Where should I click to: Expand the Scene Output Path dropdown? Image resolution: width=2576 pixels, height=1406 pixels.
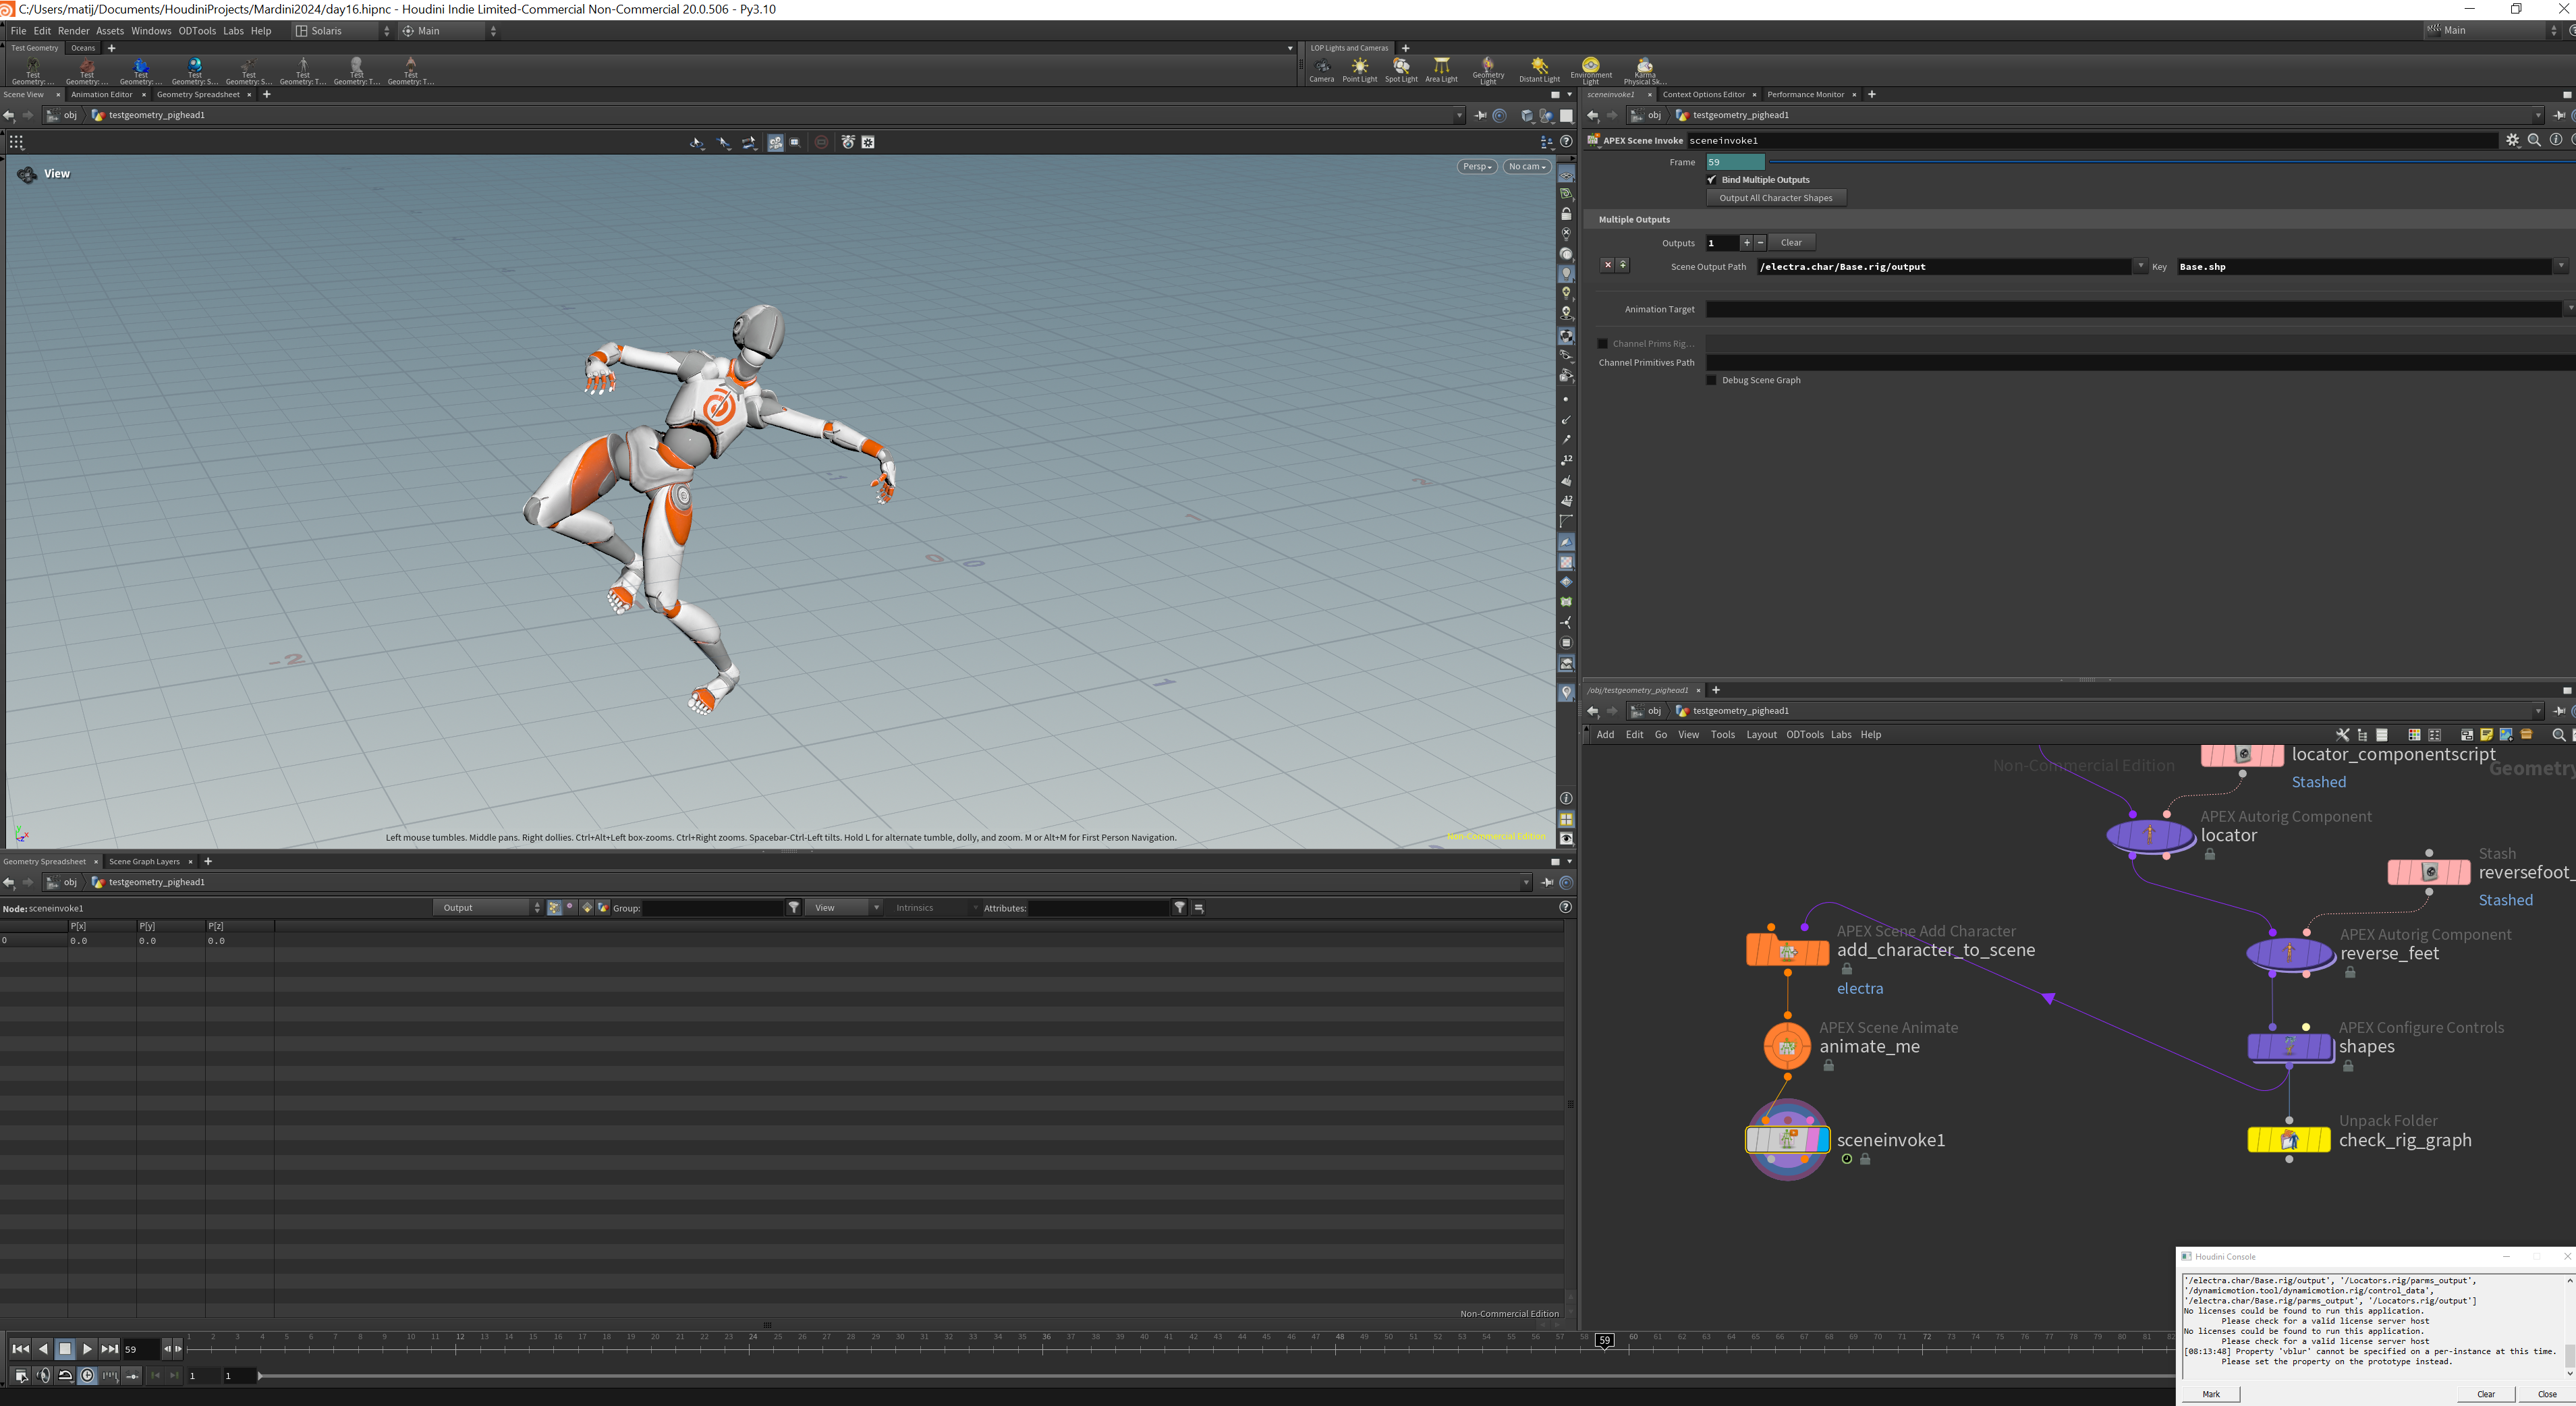2140,267
